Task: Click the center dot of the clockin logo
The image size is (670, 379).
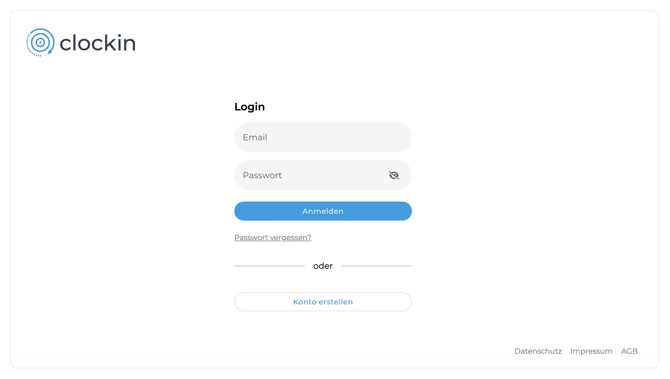Action: click(x=40, y=42)
